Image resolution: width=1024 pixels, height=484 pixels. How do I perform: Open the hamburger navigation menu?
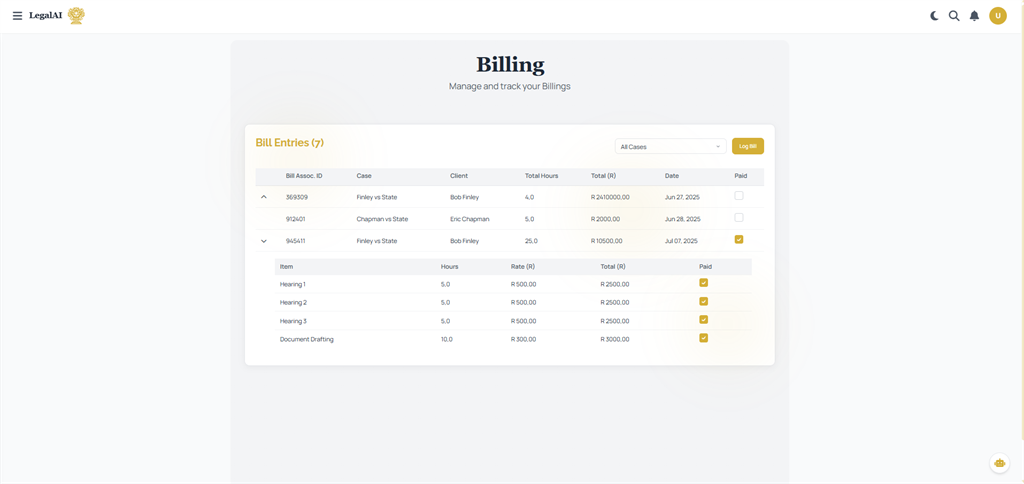(x=17, y=16)
